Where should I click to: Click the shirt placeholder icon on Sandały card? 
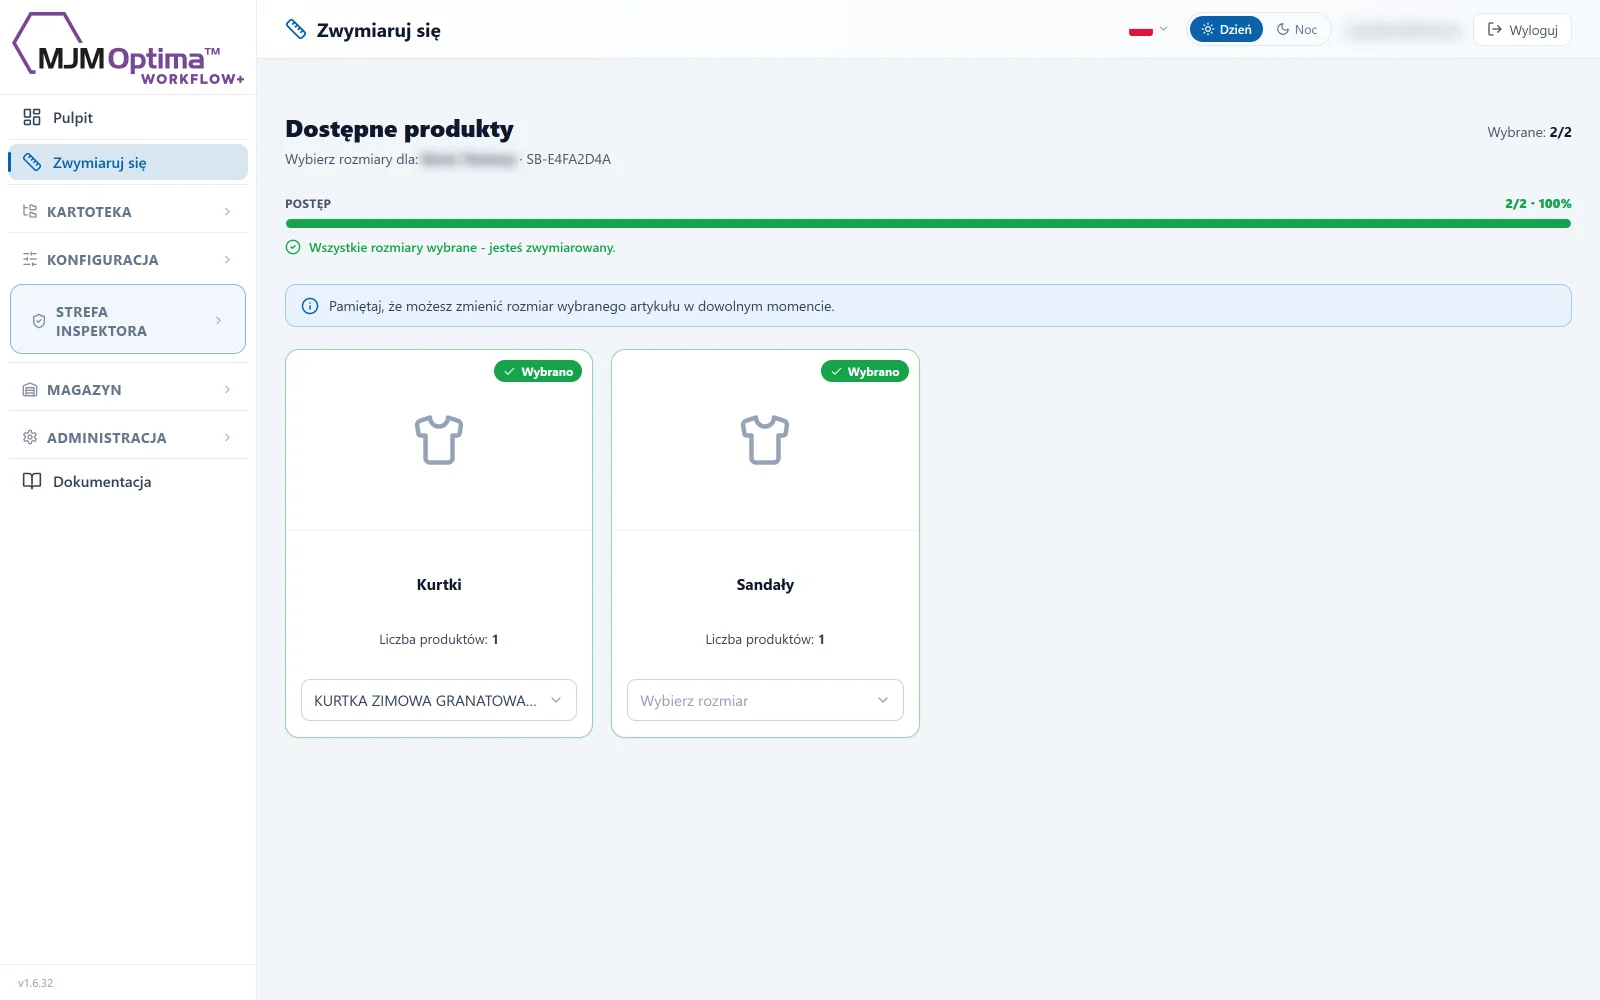click(x=765, y=440)
